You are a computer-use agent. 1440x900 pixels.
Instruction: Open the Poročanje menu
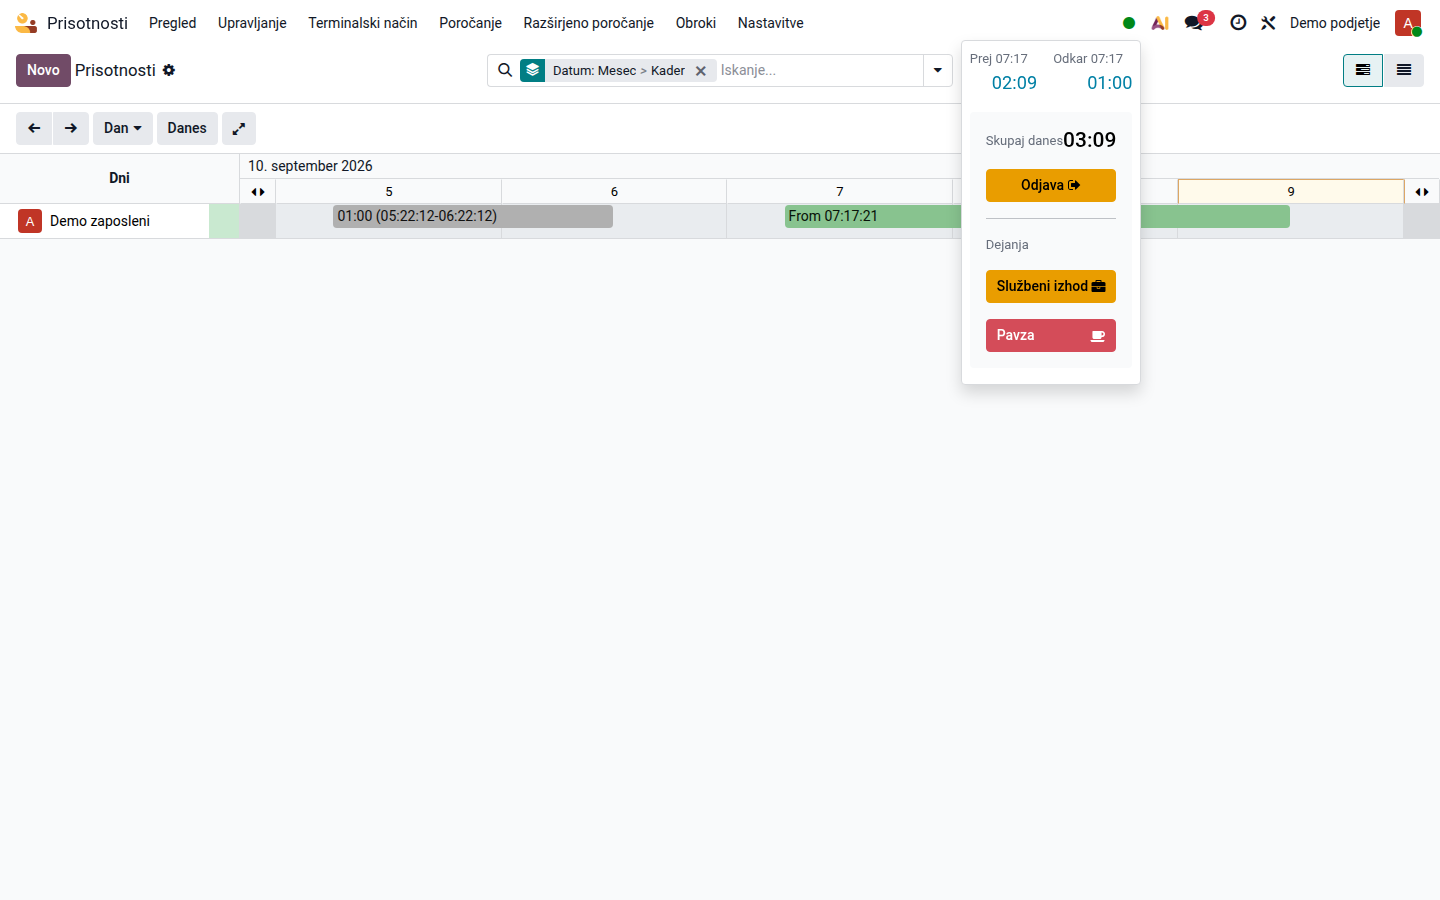(x=471, y=23)
